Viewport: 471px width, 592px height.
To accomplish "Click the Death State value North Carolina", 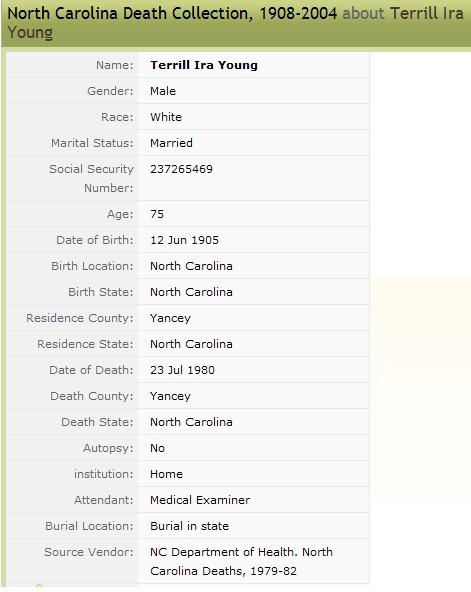I will [191, 422].
